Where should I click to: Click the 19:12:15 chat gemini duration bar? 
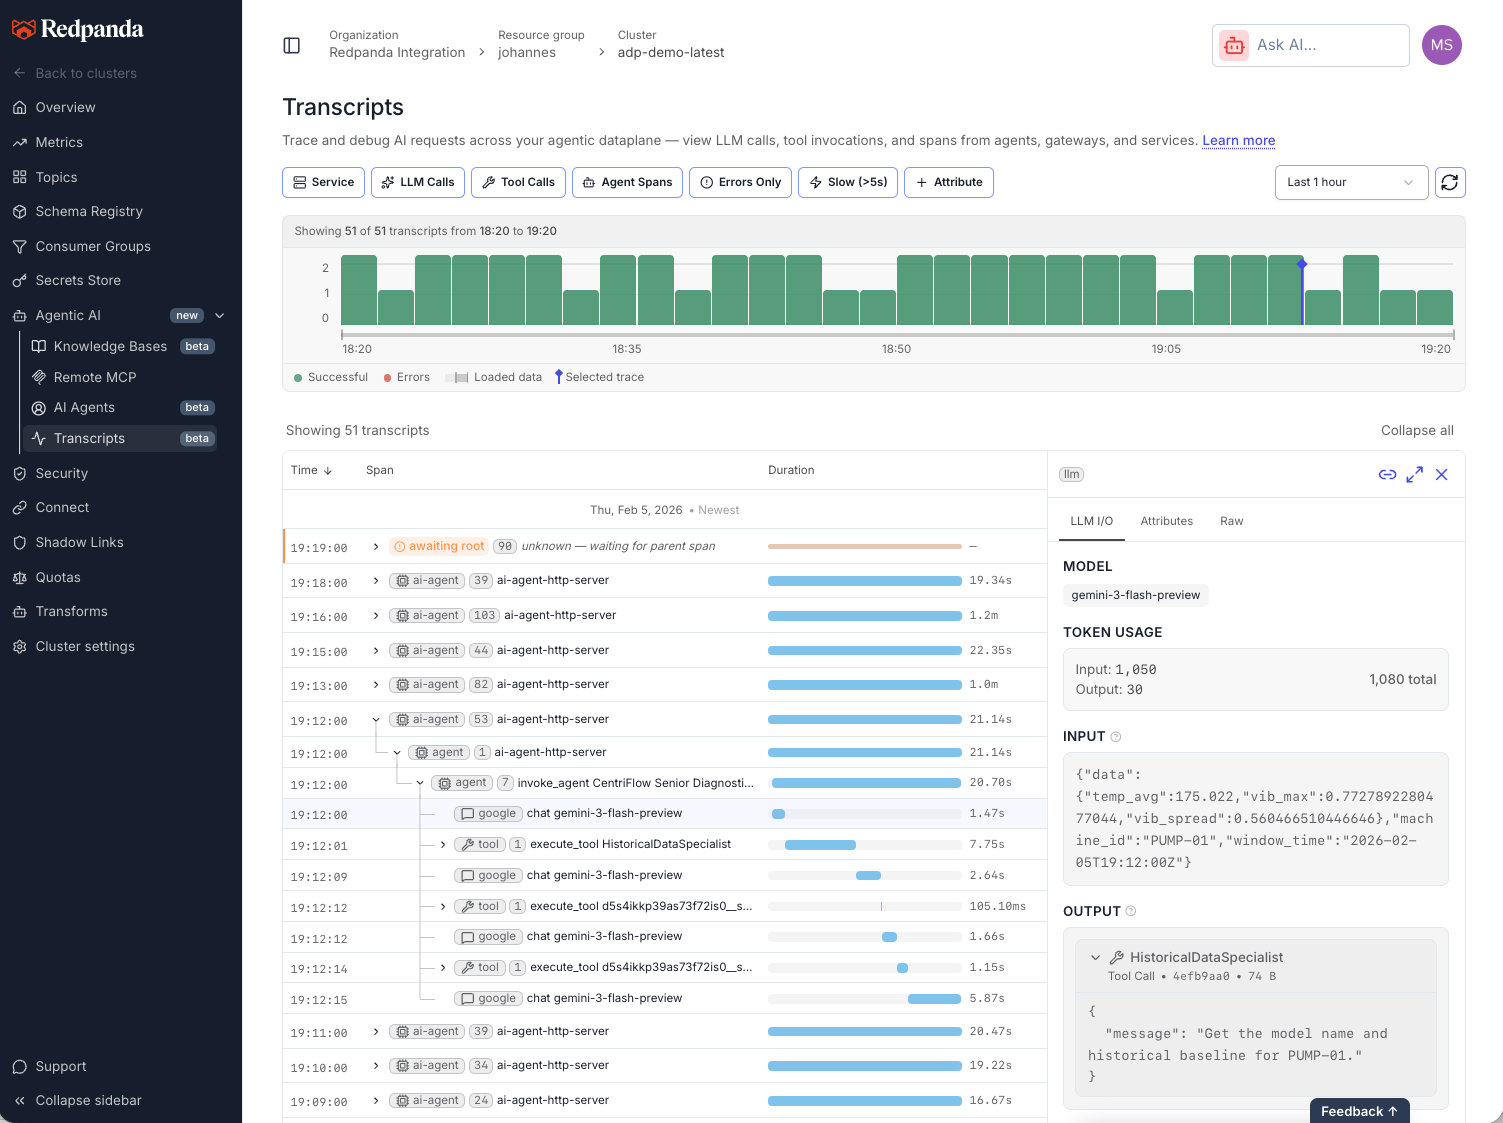934,999
